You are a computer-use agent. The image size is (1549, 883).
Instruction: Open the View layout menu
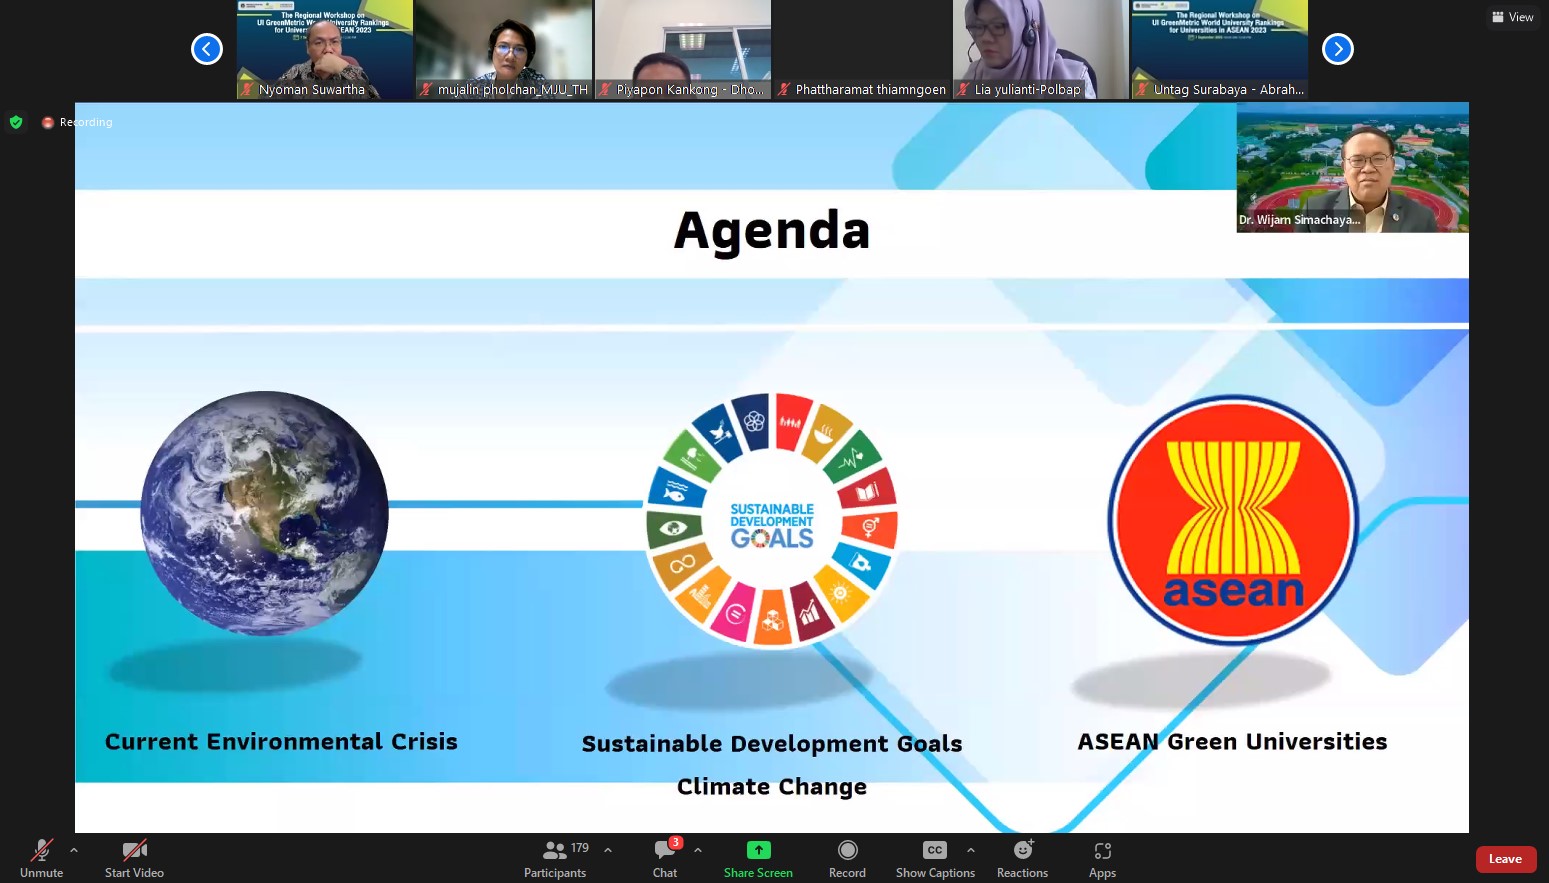tap(1512, 17)
